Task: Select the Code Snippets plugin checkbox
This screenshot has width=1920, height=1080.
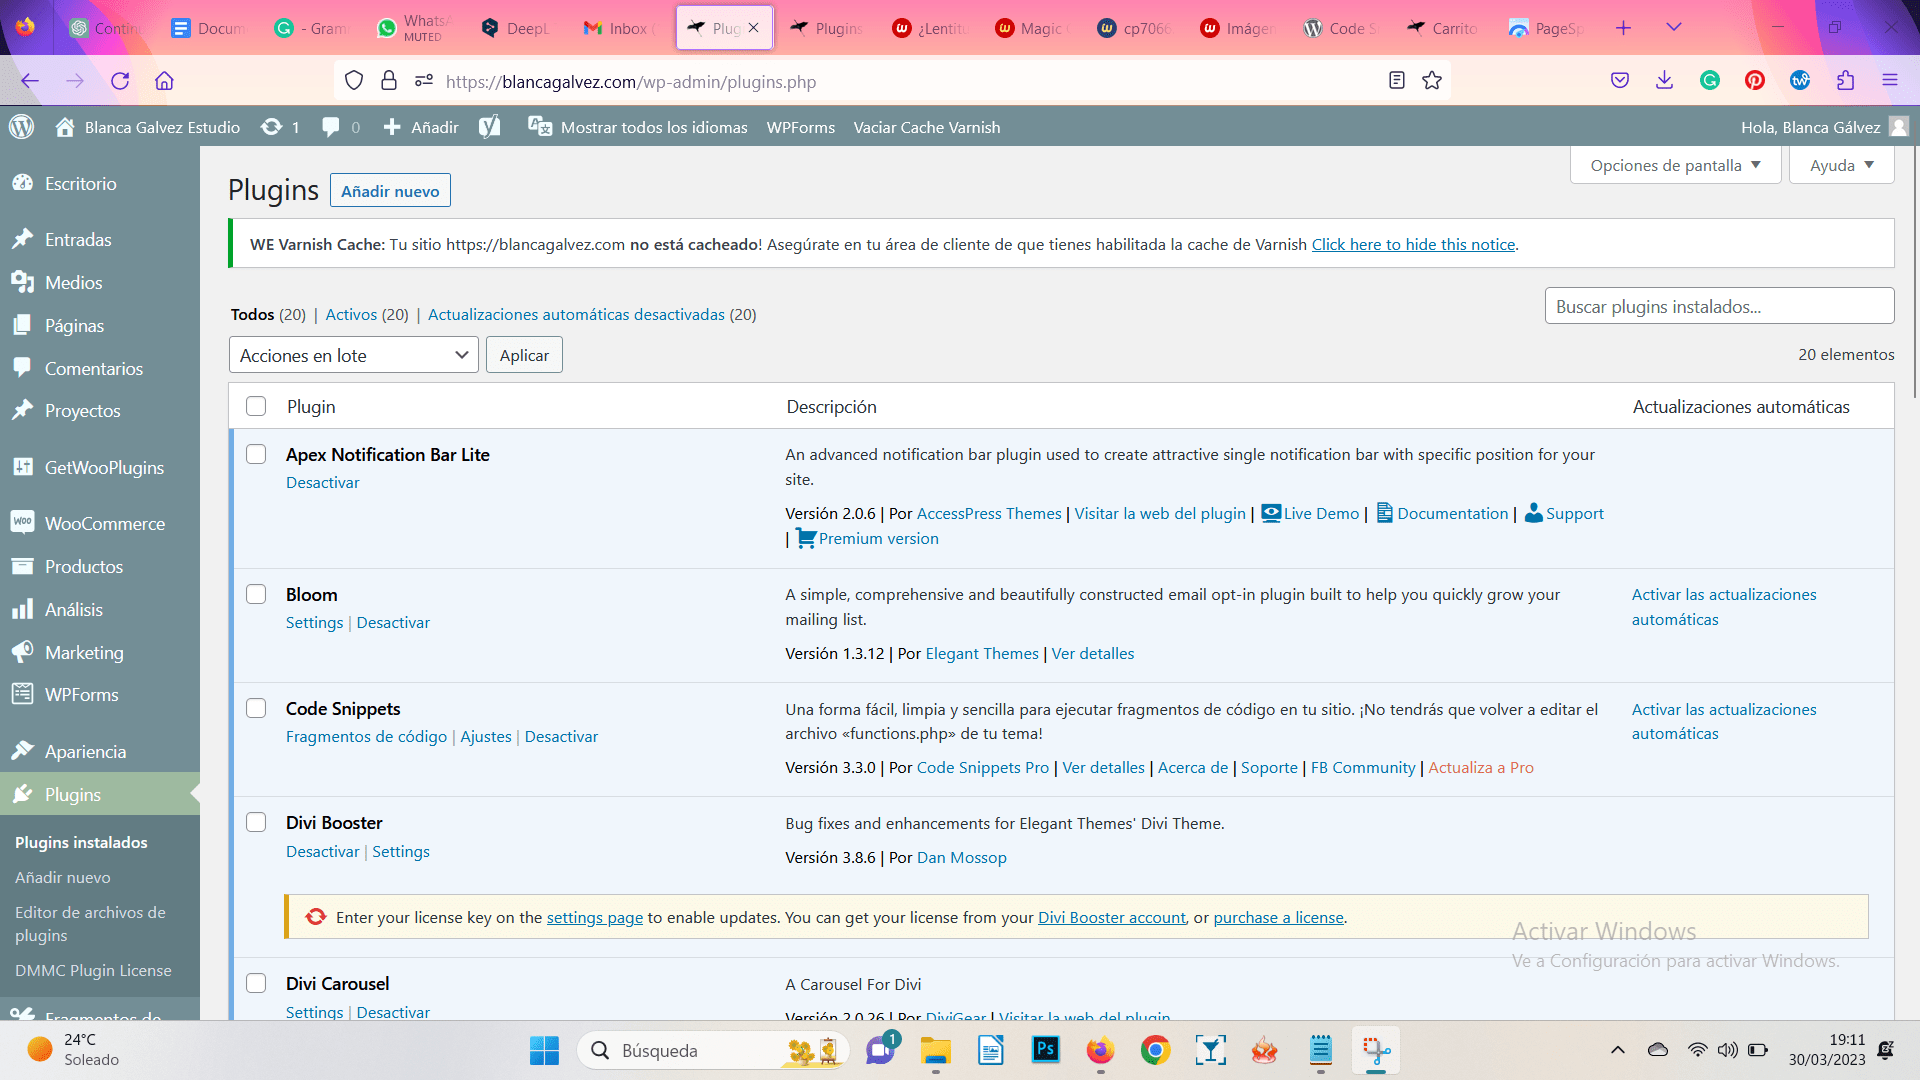Action: (x=256, y=708)
